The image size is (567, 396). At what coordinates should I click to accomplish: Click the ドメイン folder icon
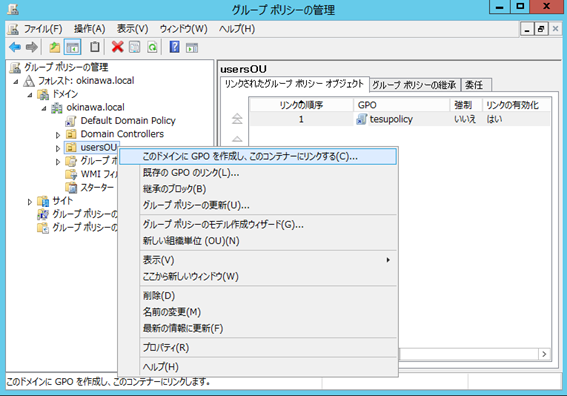pos(43,94)
